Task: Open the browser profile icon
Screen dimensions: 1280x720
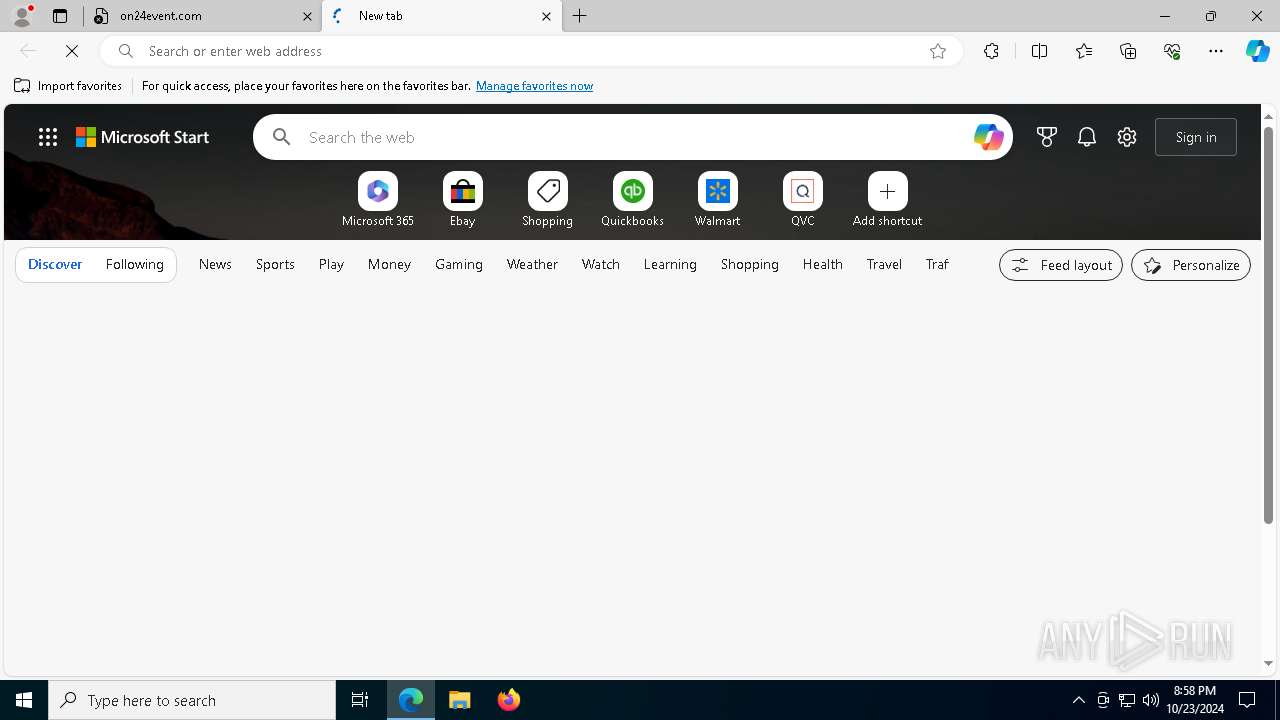Action: 22,16
